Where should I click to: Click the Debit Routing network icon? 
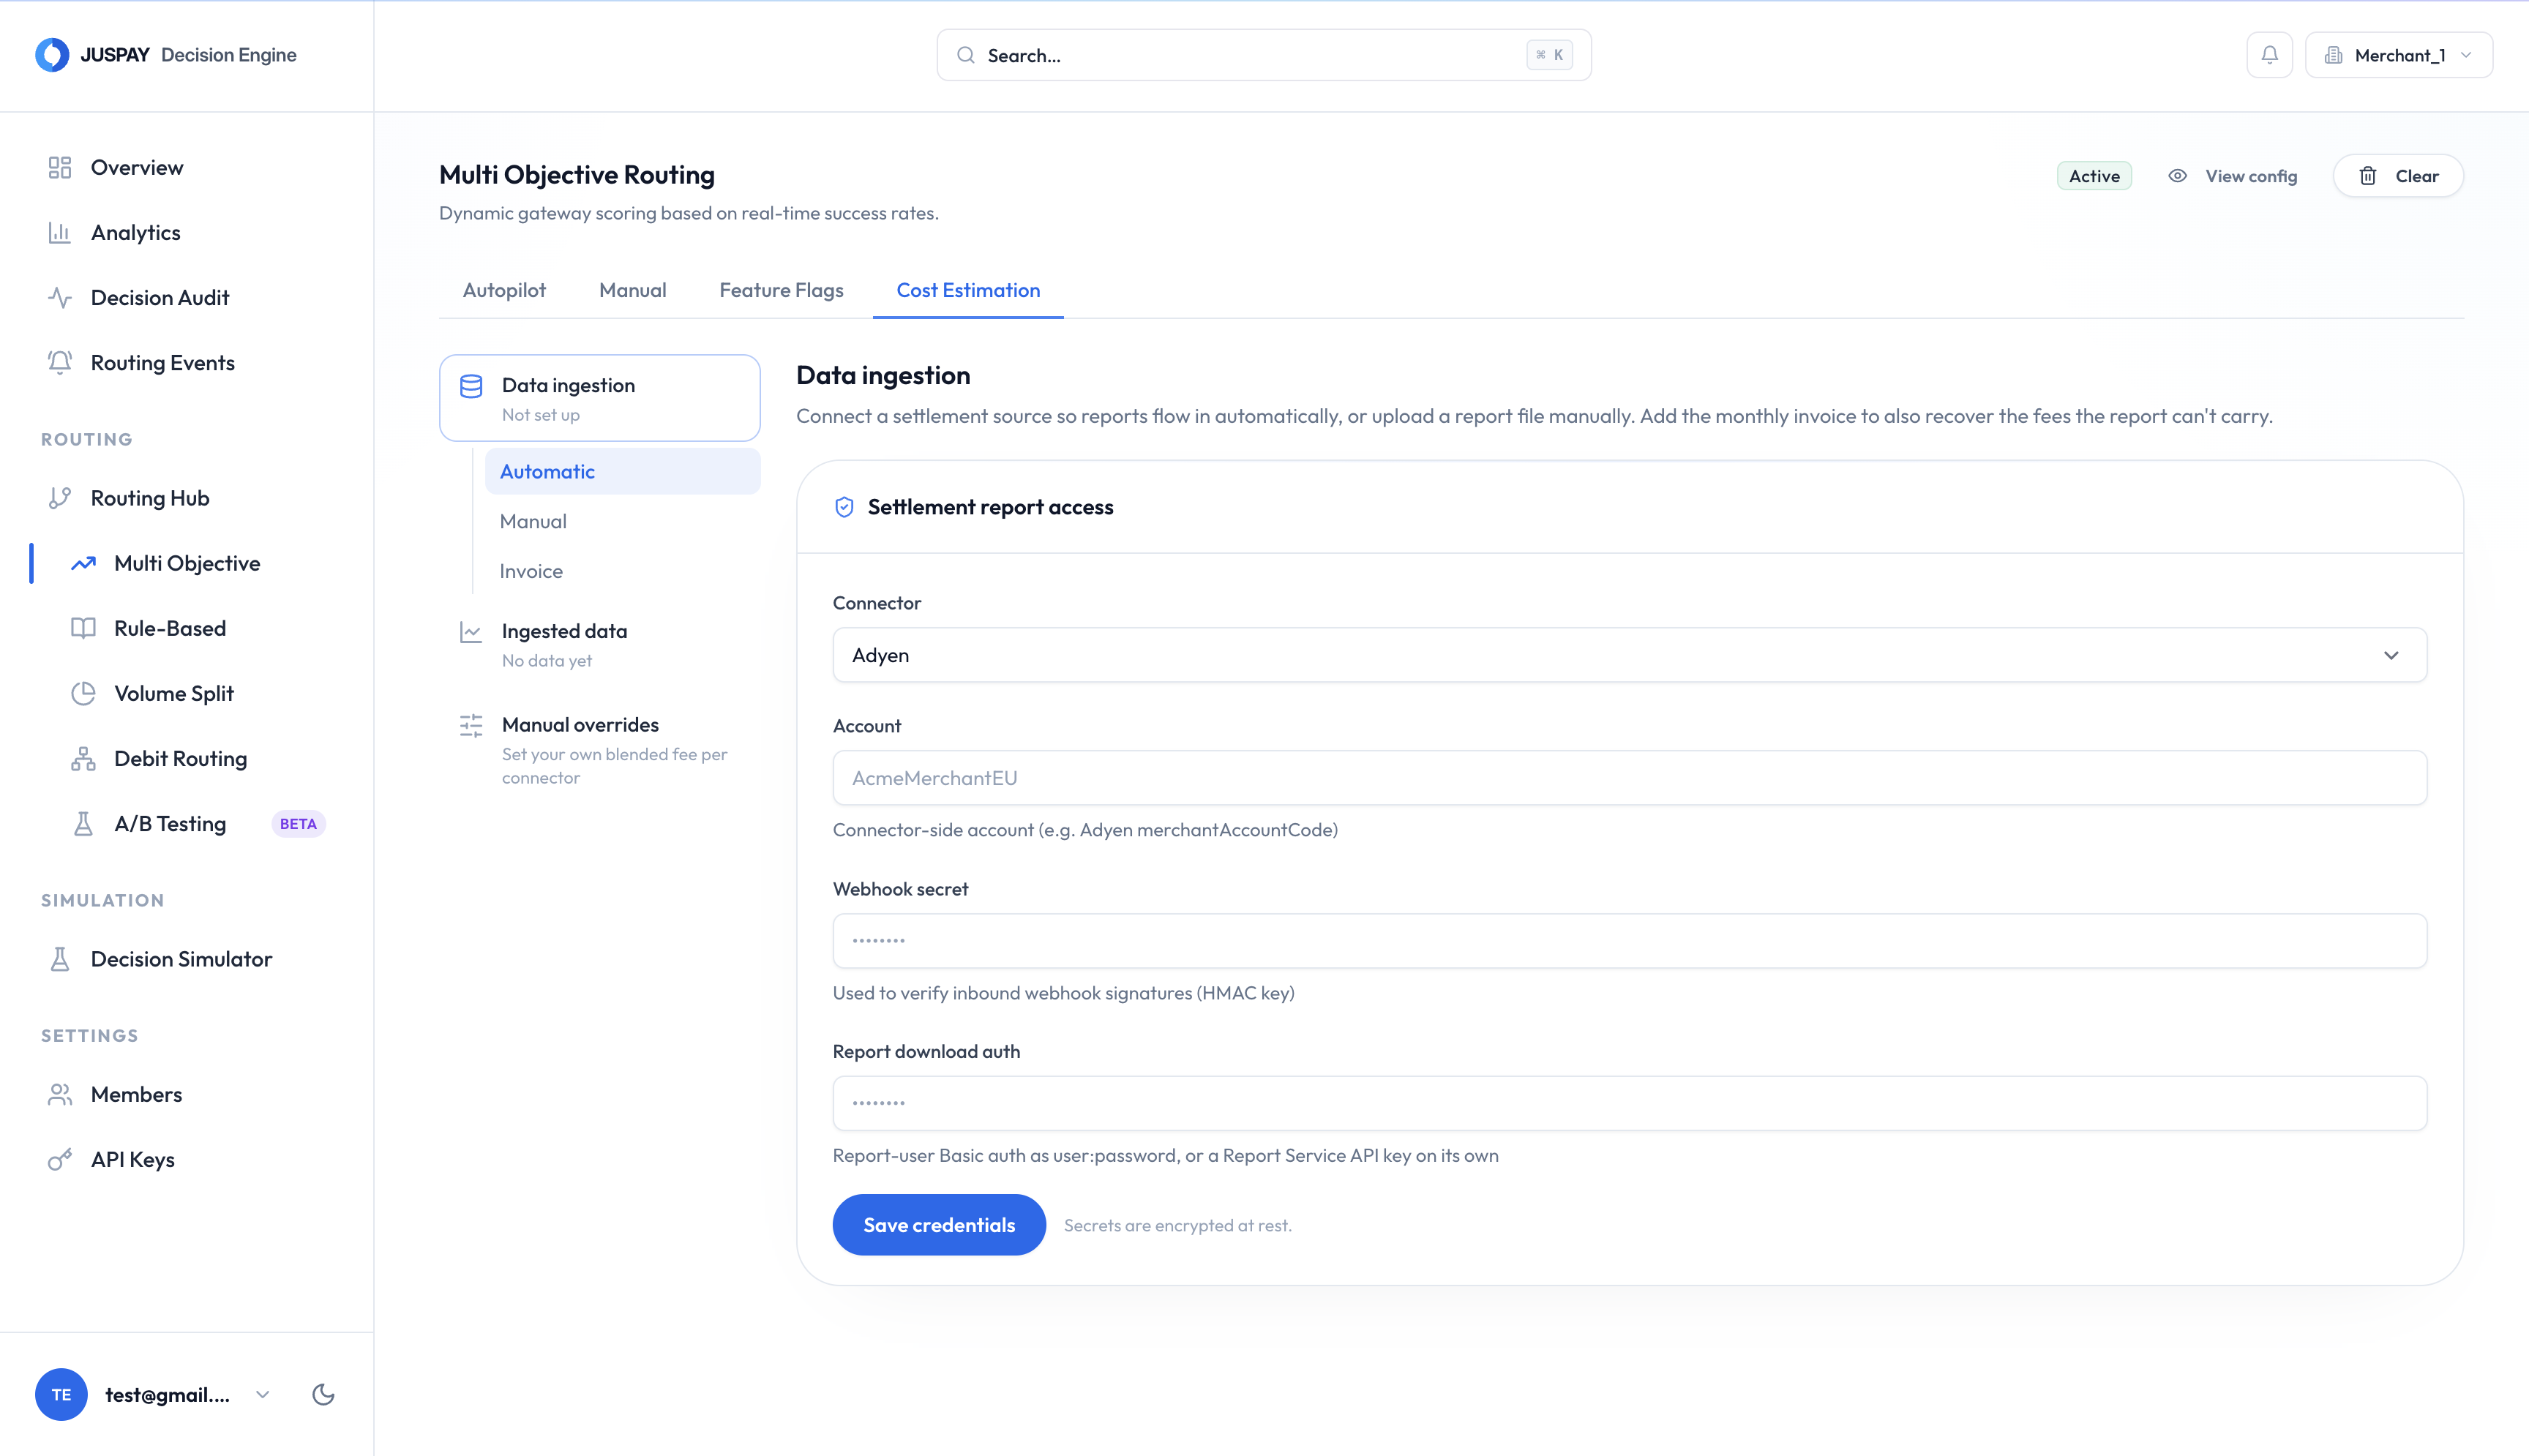83,758
